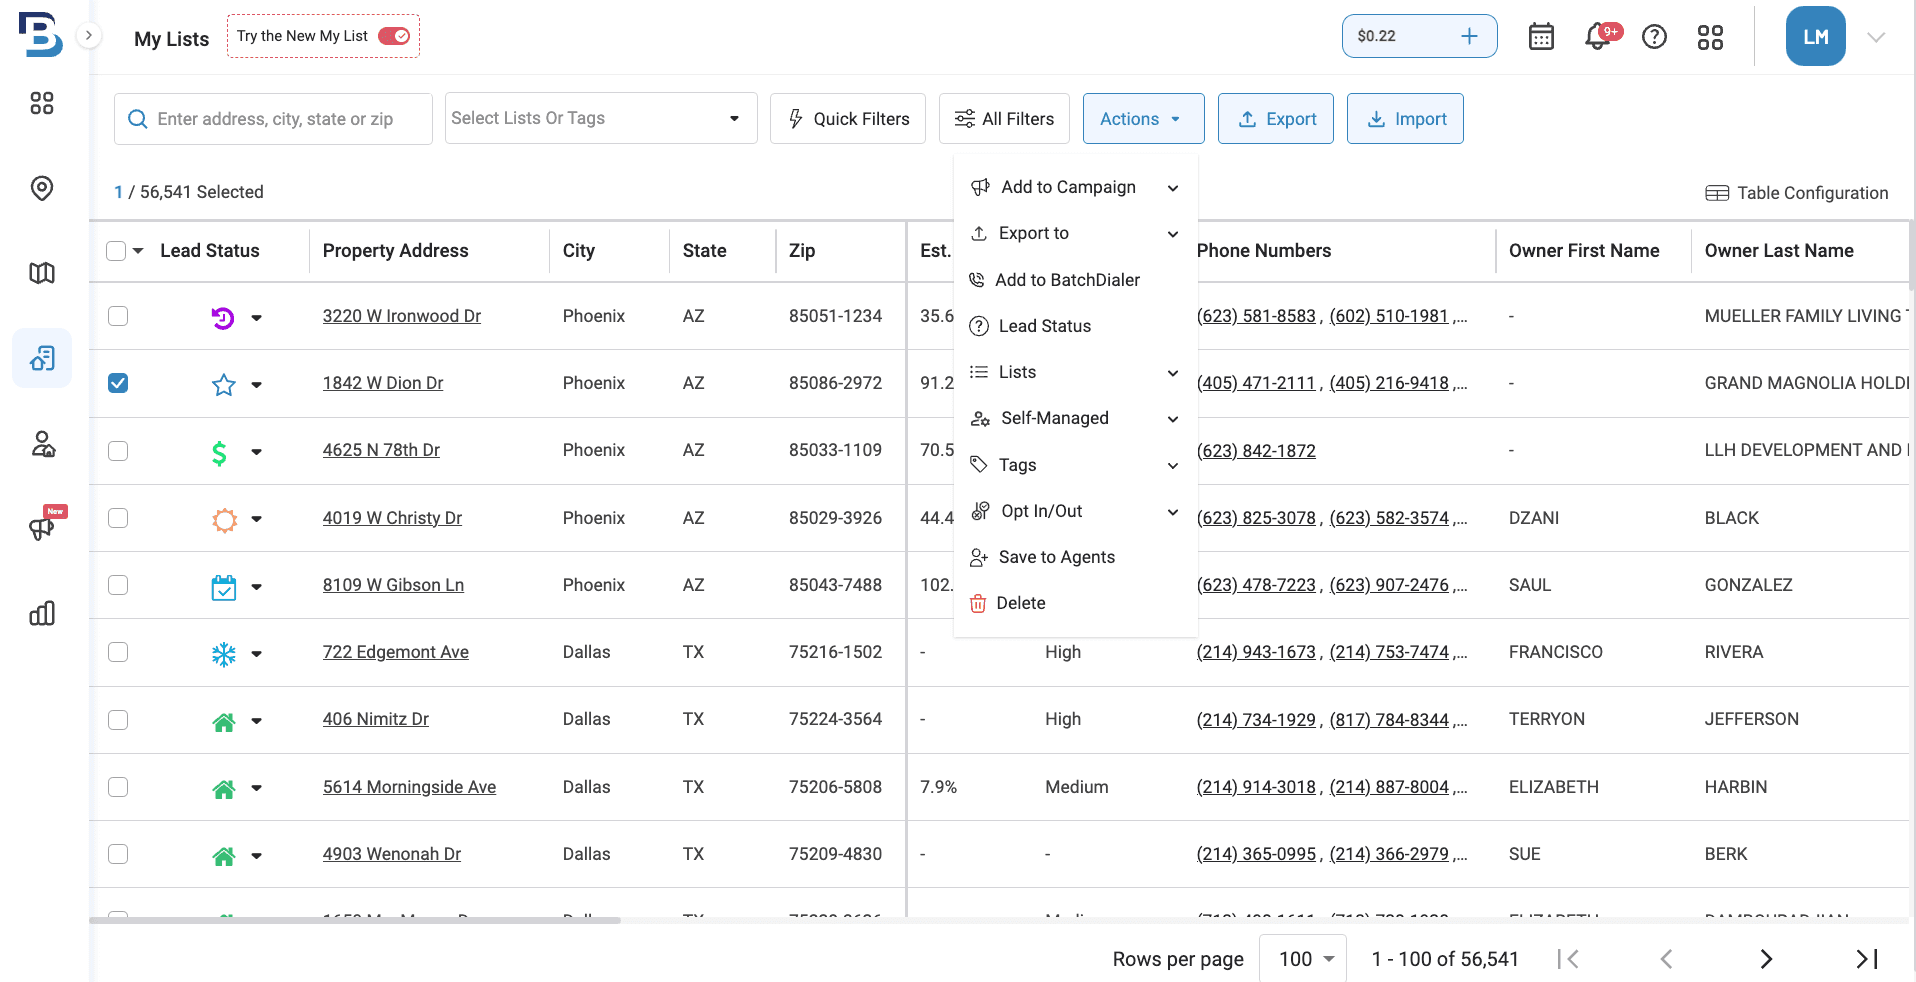Add balance with the plus icon
The width and height of the screenshot is (1916, 982).
point(1469,36)
